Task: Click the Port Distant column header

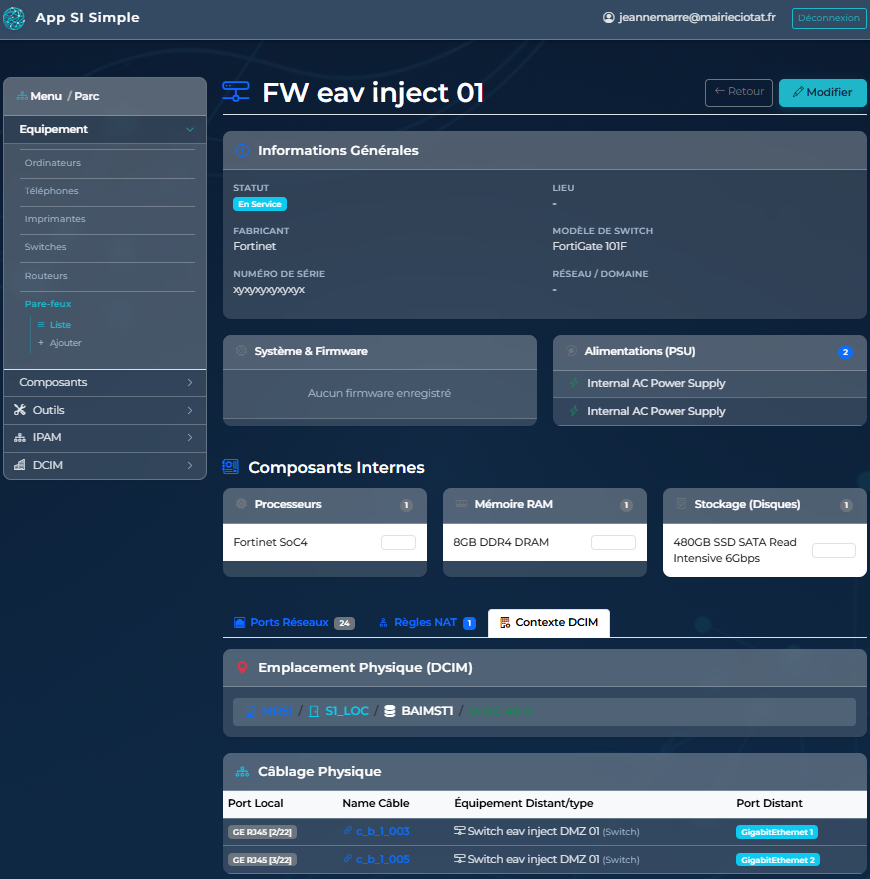Action: (769, 803)
